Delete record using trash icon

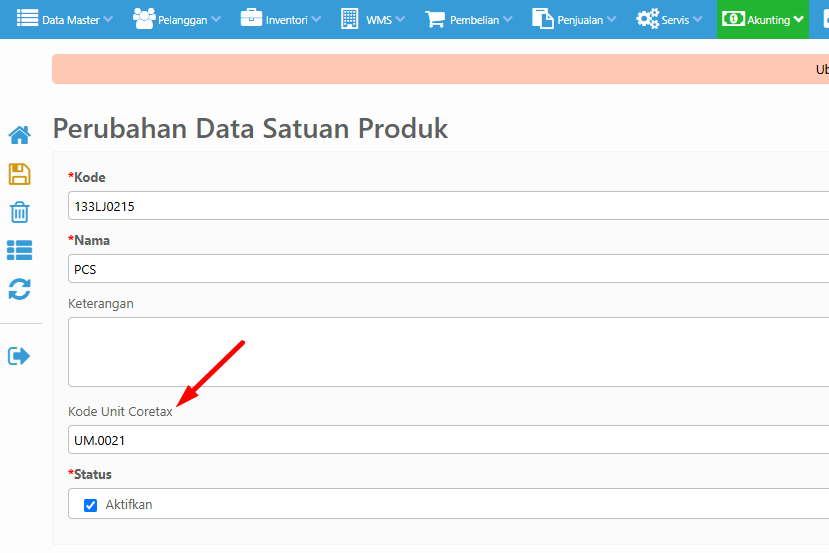[20, 212]
